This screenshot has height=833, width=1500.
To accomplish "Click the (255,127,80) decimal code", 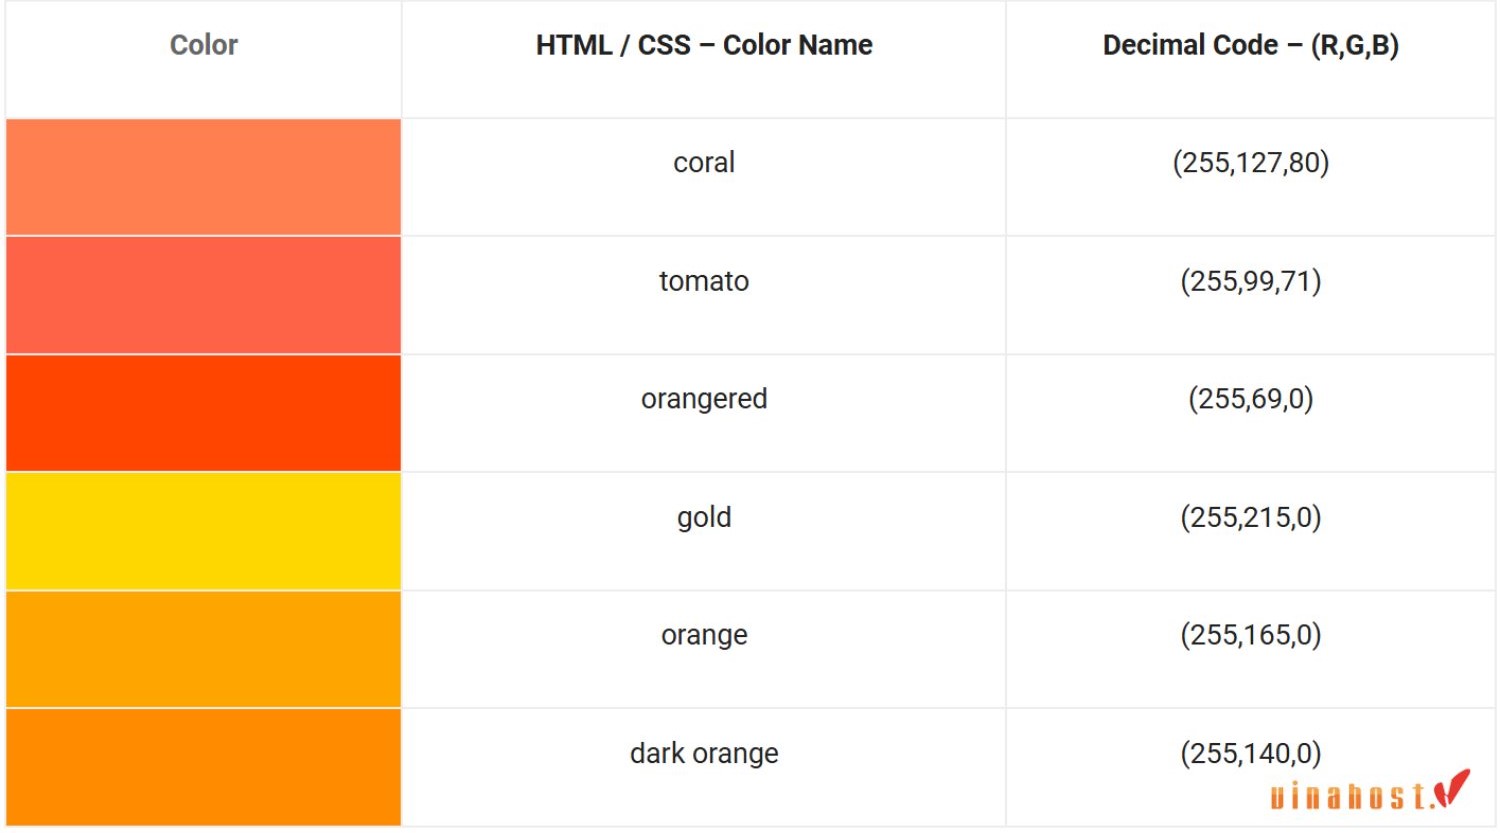I will click(x=1251, y=162).
